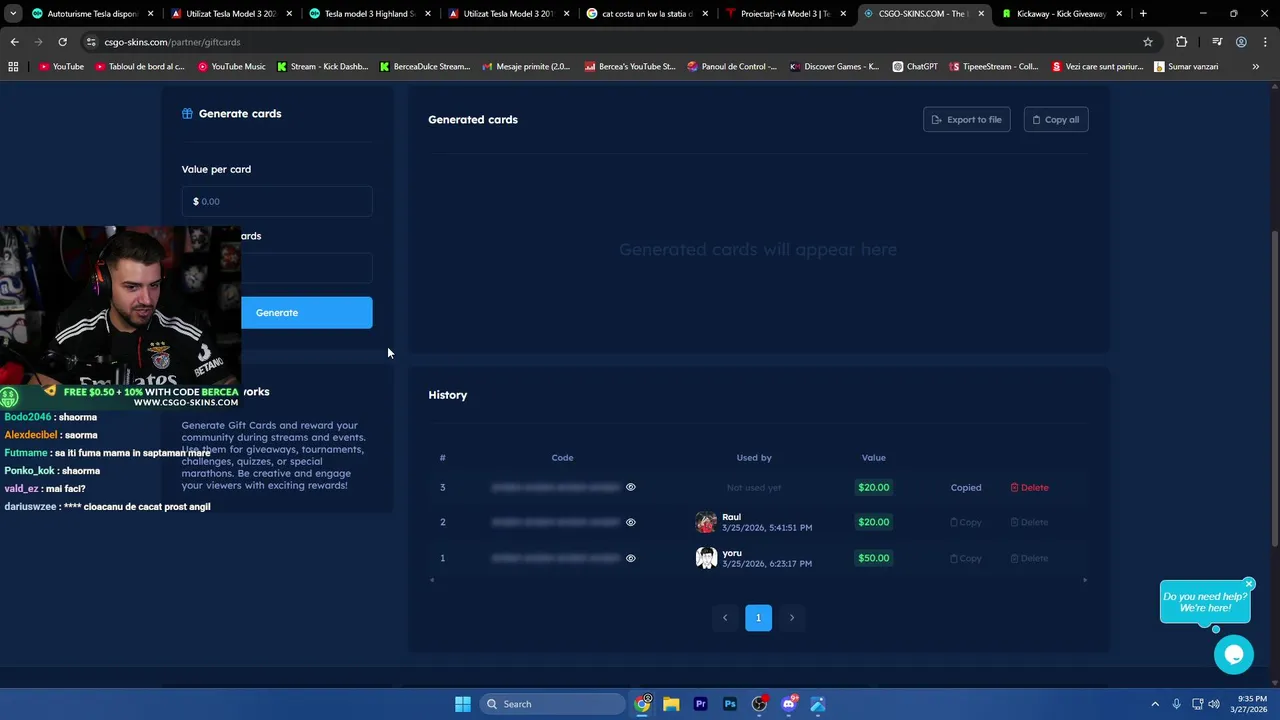1280x720 pixels.
Task: View site information icon in address bar
Action: coord(91,42)
